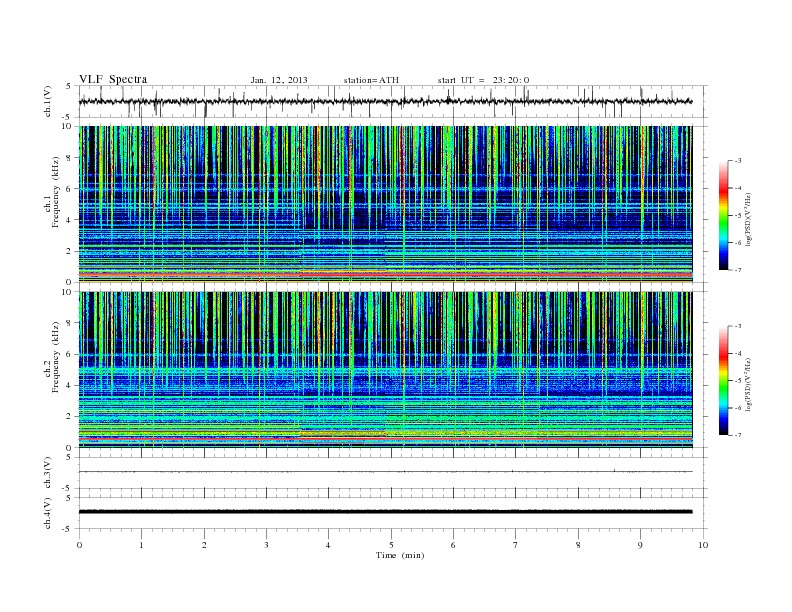Click the ch.1 color bar "log(PSD)(V²/Hz)" label

pyautogui.click(x=749, y=219)
